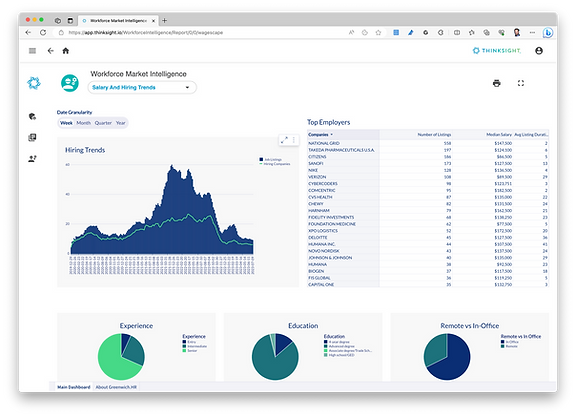Click the Workforce Market Intelligence avatar icon
The width and height of the screenshot is (576, 417).
[x=70, y=83]
